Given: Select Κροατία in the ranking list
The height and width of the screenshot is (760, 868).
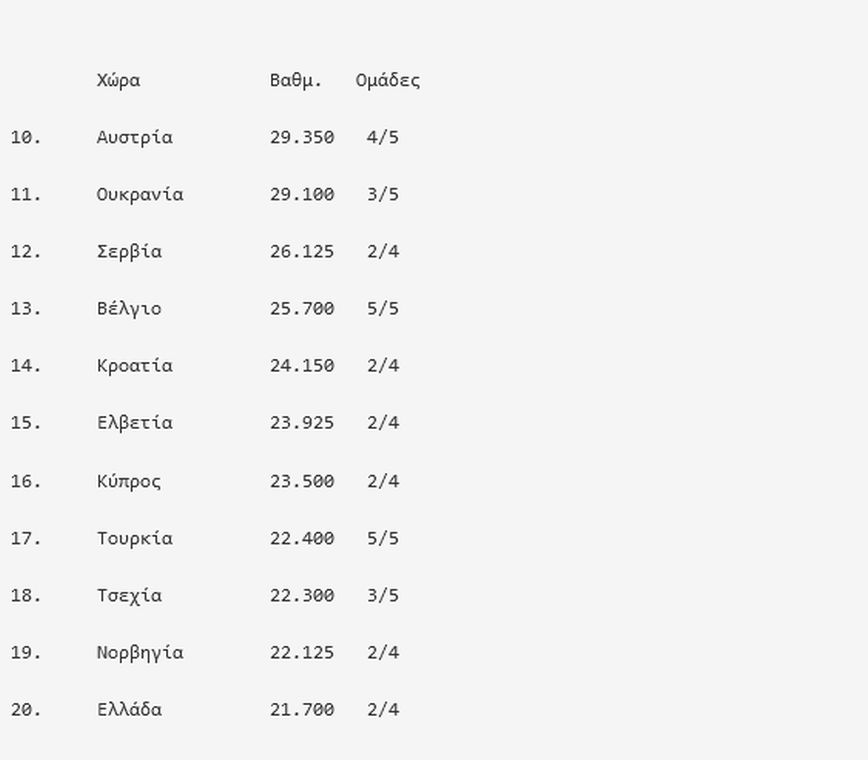Looking at the screenshot, I should 134,366.
